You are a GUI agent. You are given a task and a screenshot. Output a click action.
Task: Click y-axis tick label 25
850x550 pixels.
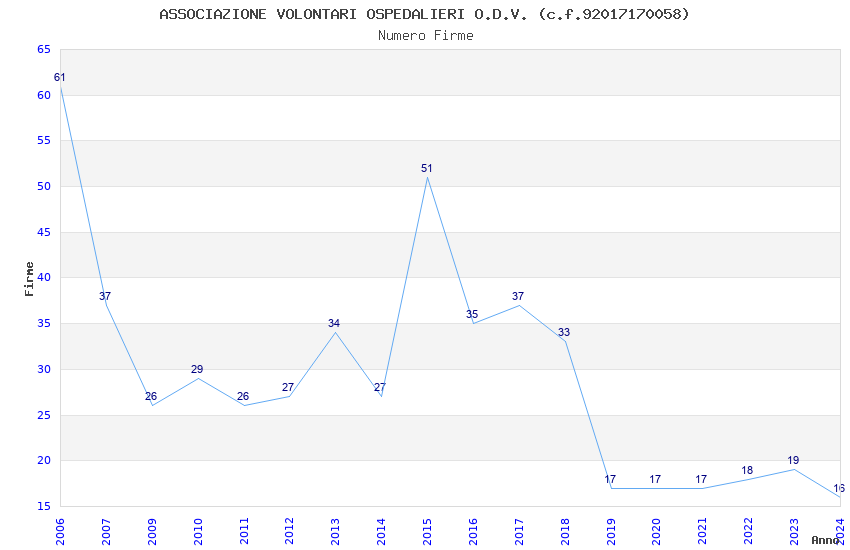(44, 415)
